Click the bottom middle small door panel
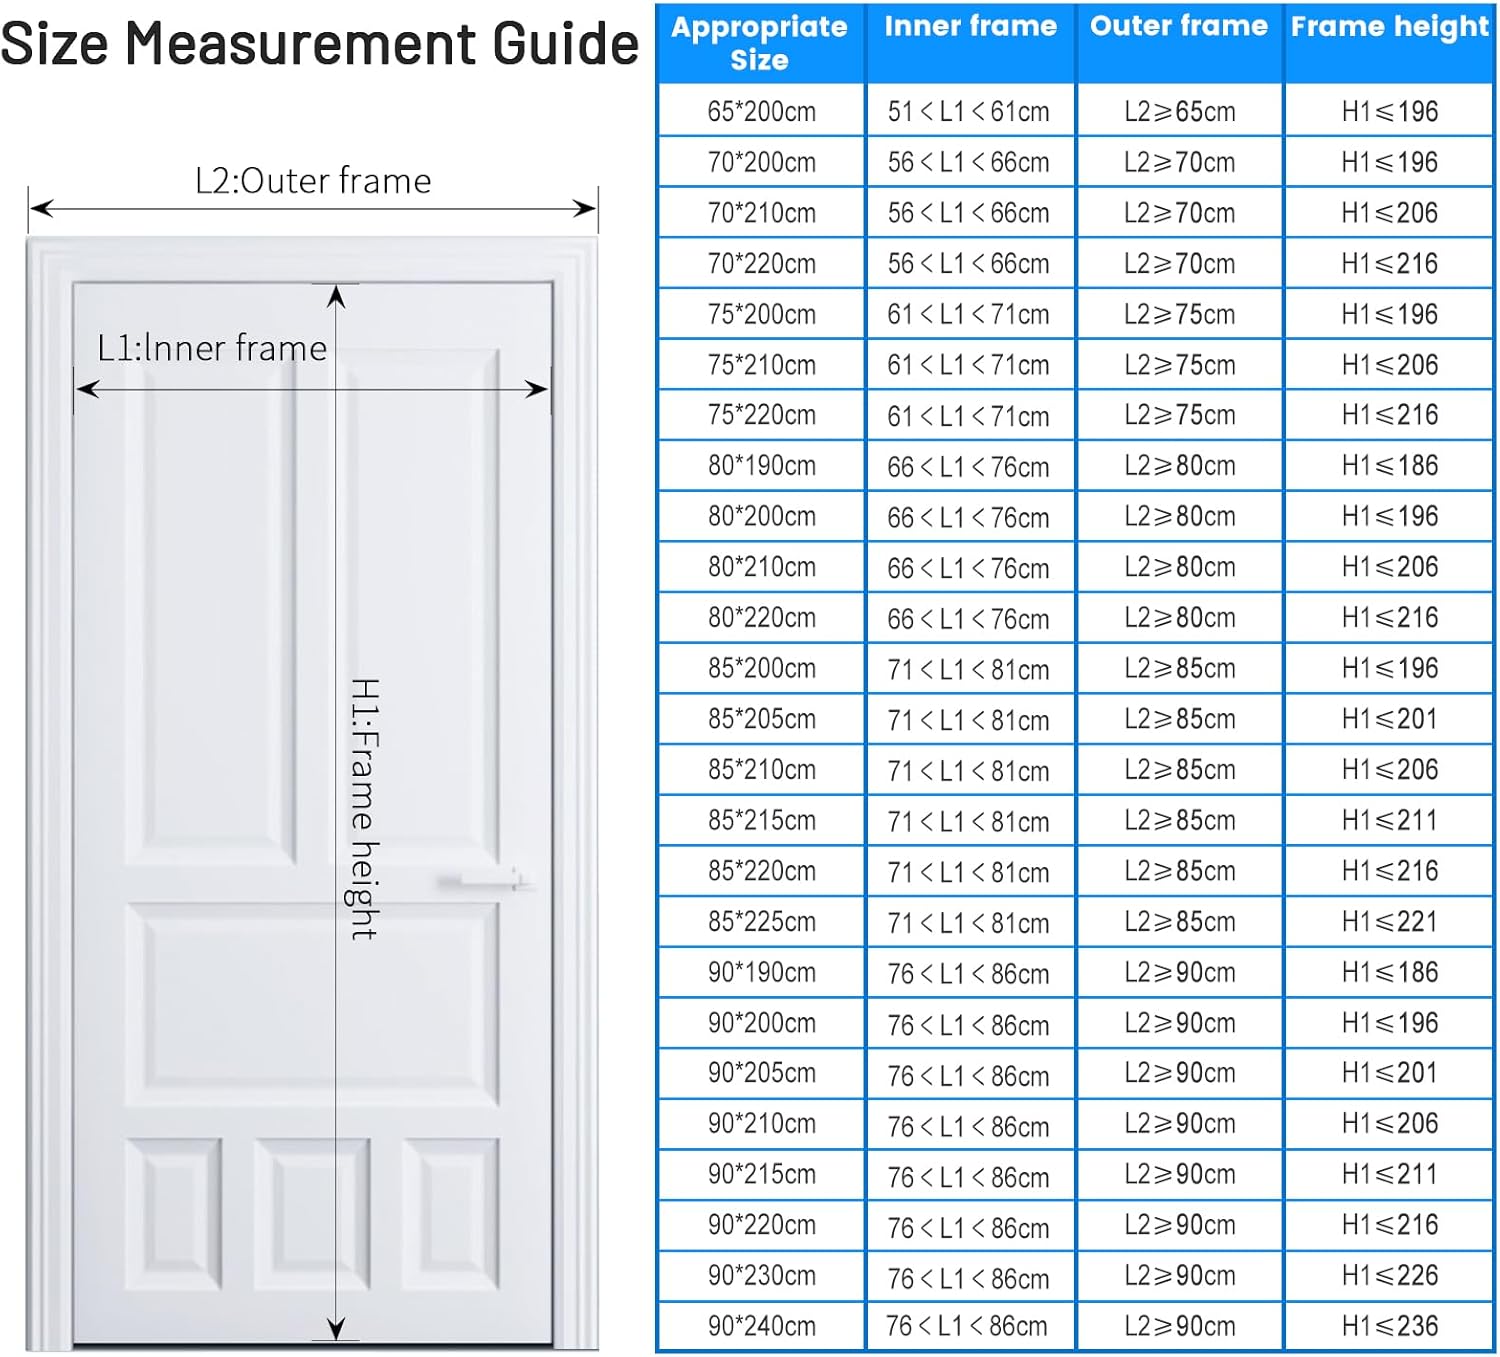This screenshot has height=1357, width=1500. pos(312,1211)
